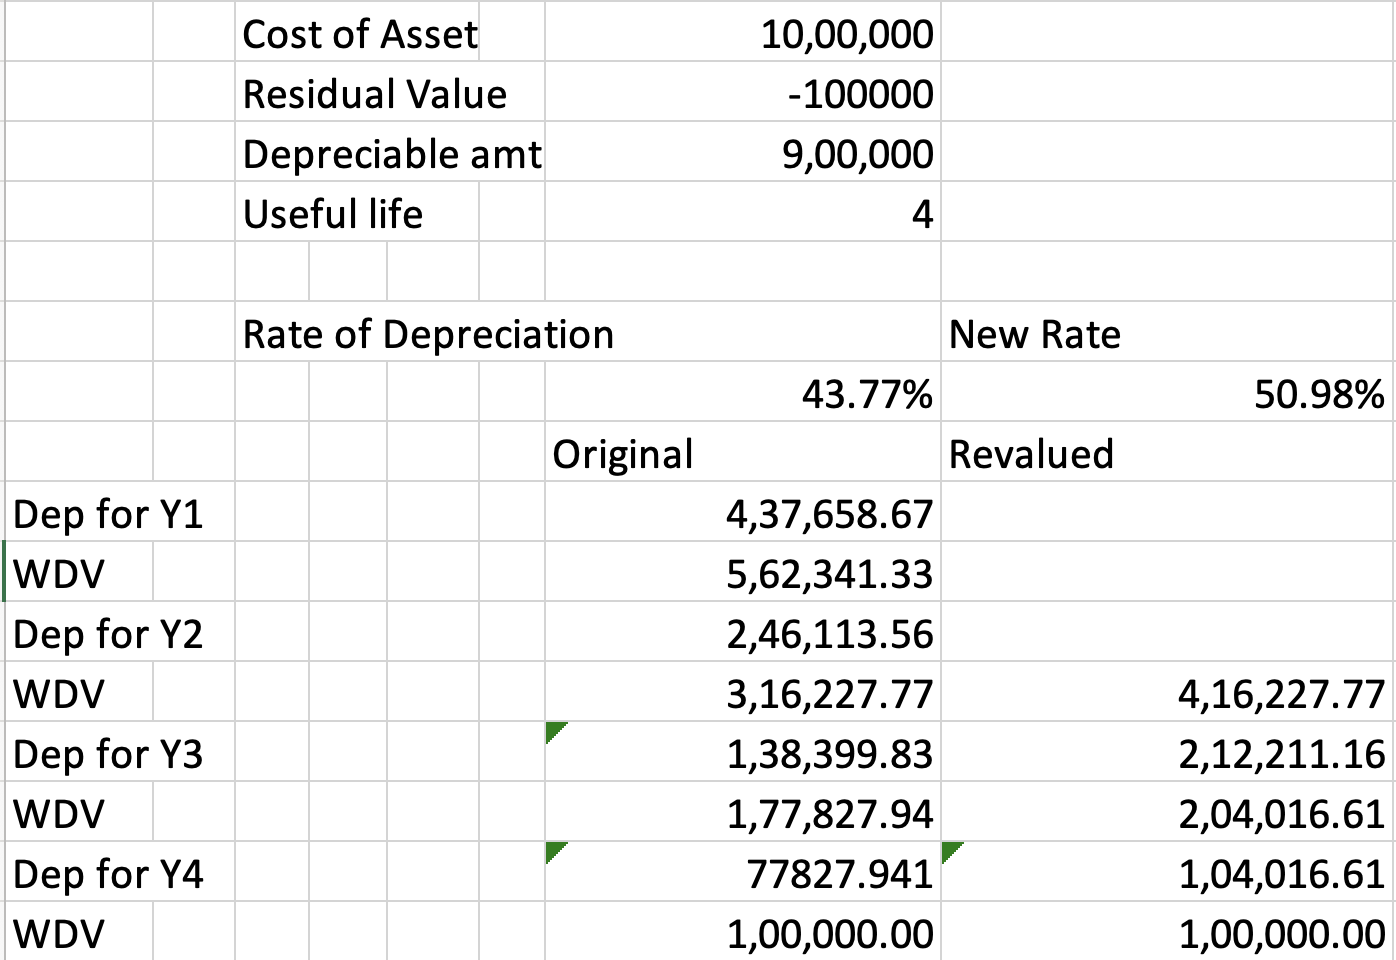Click the New Rate heading cell

pos(1034,335)
